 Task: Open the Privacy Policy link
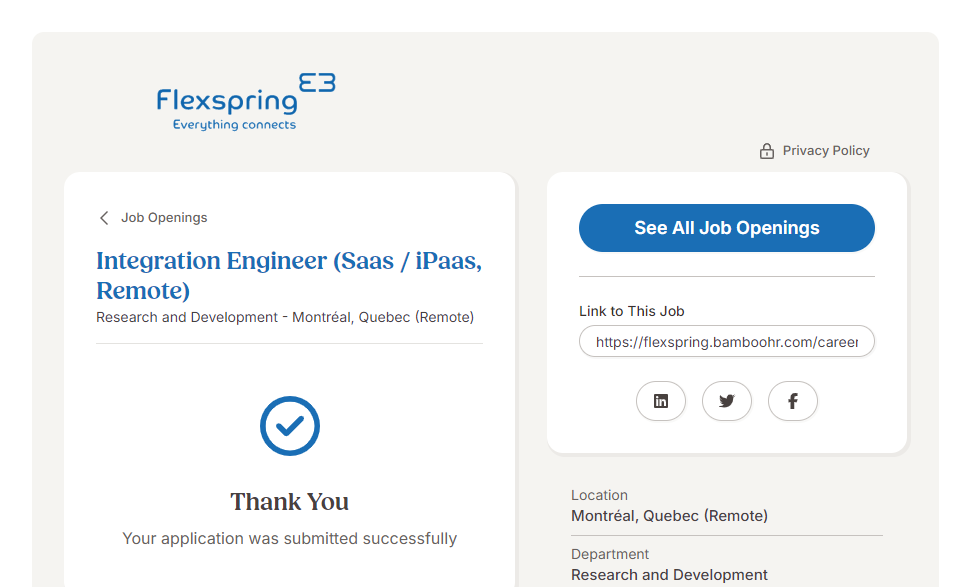(x=826, y=151)
